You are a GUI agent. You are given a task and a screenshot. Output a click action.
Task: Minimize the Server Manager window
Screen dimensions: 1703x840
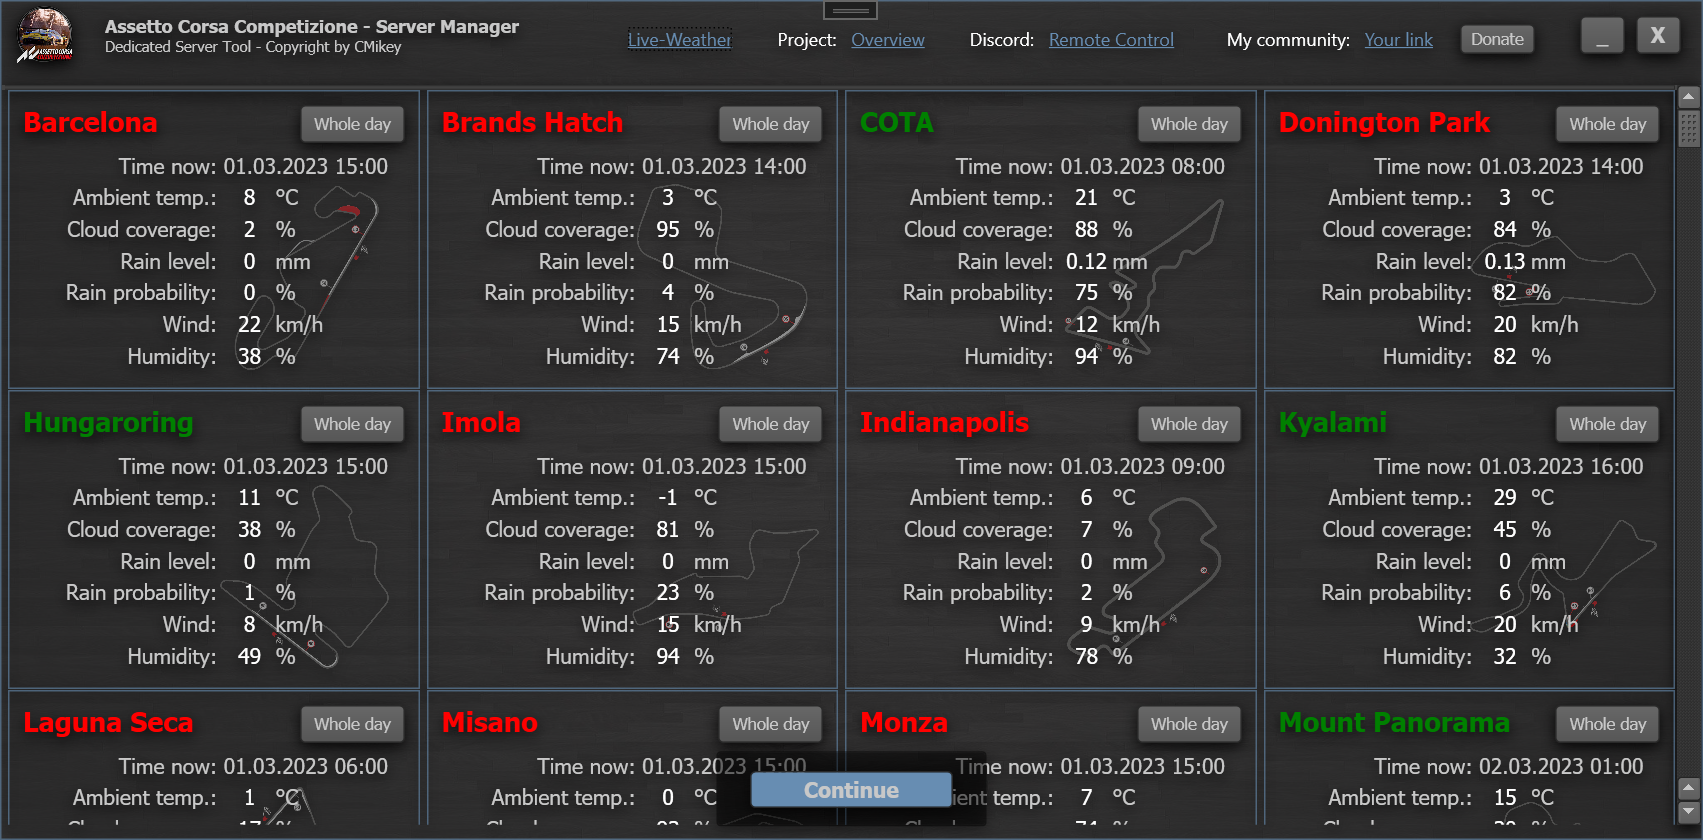[1602, 36]
